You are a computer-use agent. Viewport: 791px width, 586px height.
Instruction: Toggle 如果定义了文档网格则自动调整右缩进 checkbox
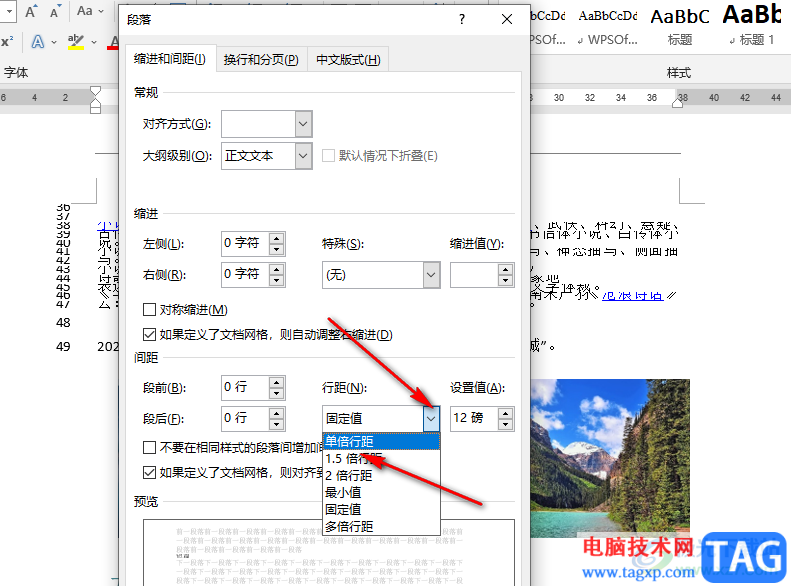149,334
